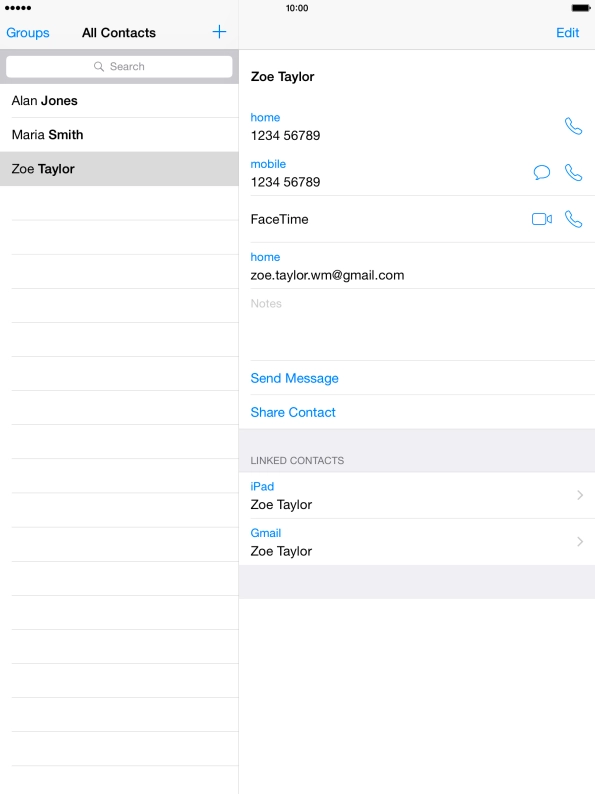Tap the plus icon to add contact
The height and width of the screenshot is (794, 595).
coord(219,32)
